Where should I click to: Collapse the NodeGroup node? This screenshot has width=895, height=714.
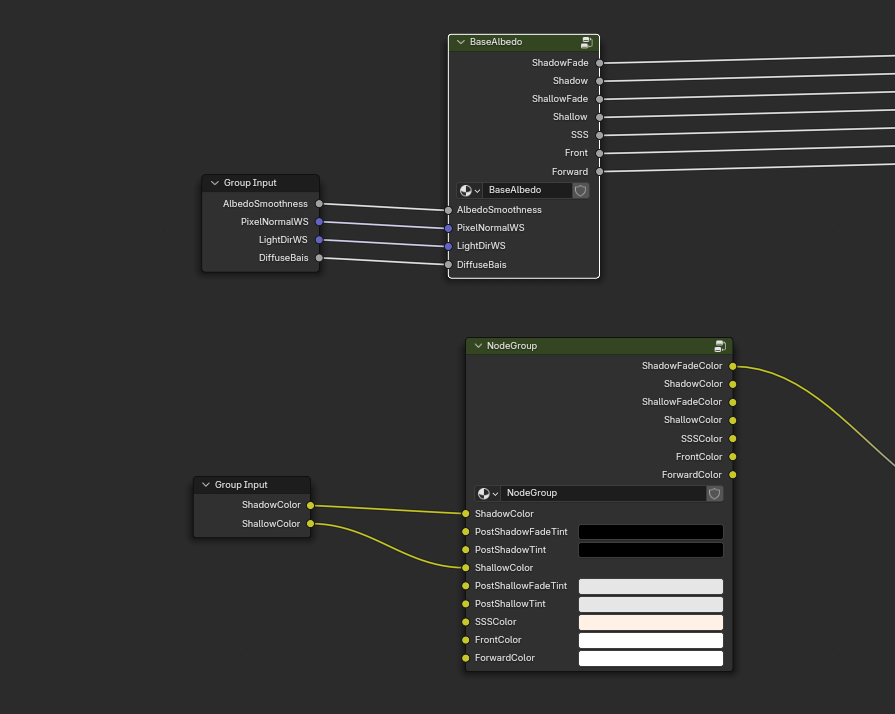point(478,346)
